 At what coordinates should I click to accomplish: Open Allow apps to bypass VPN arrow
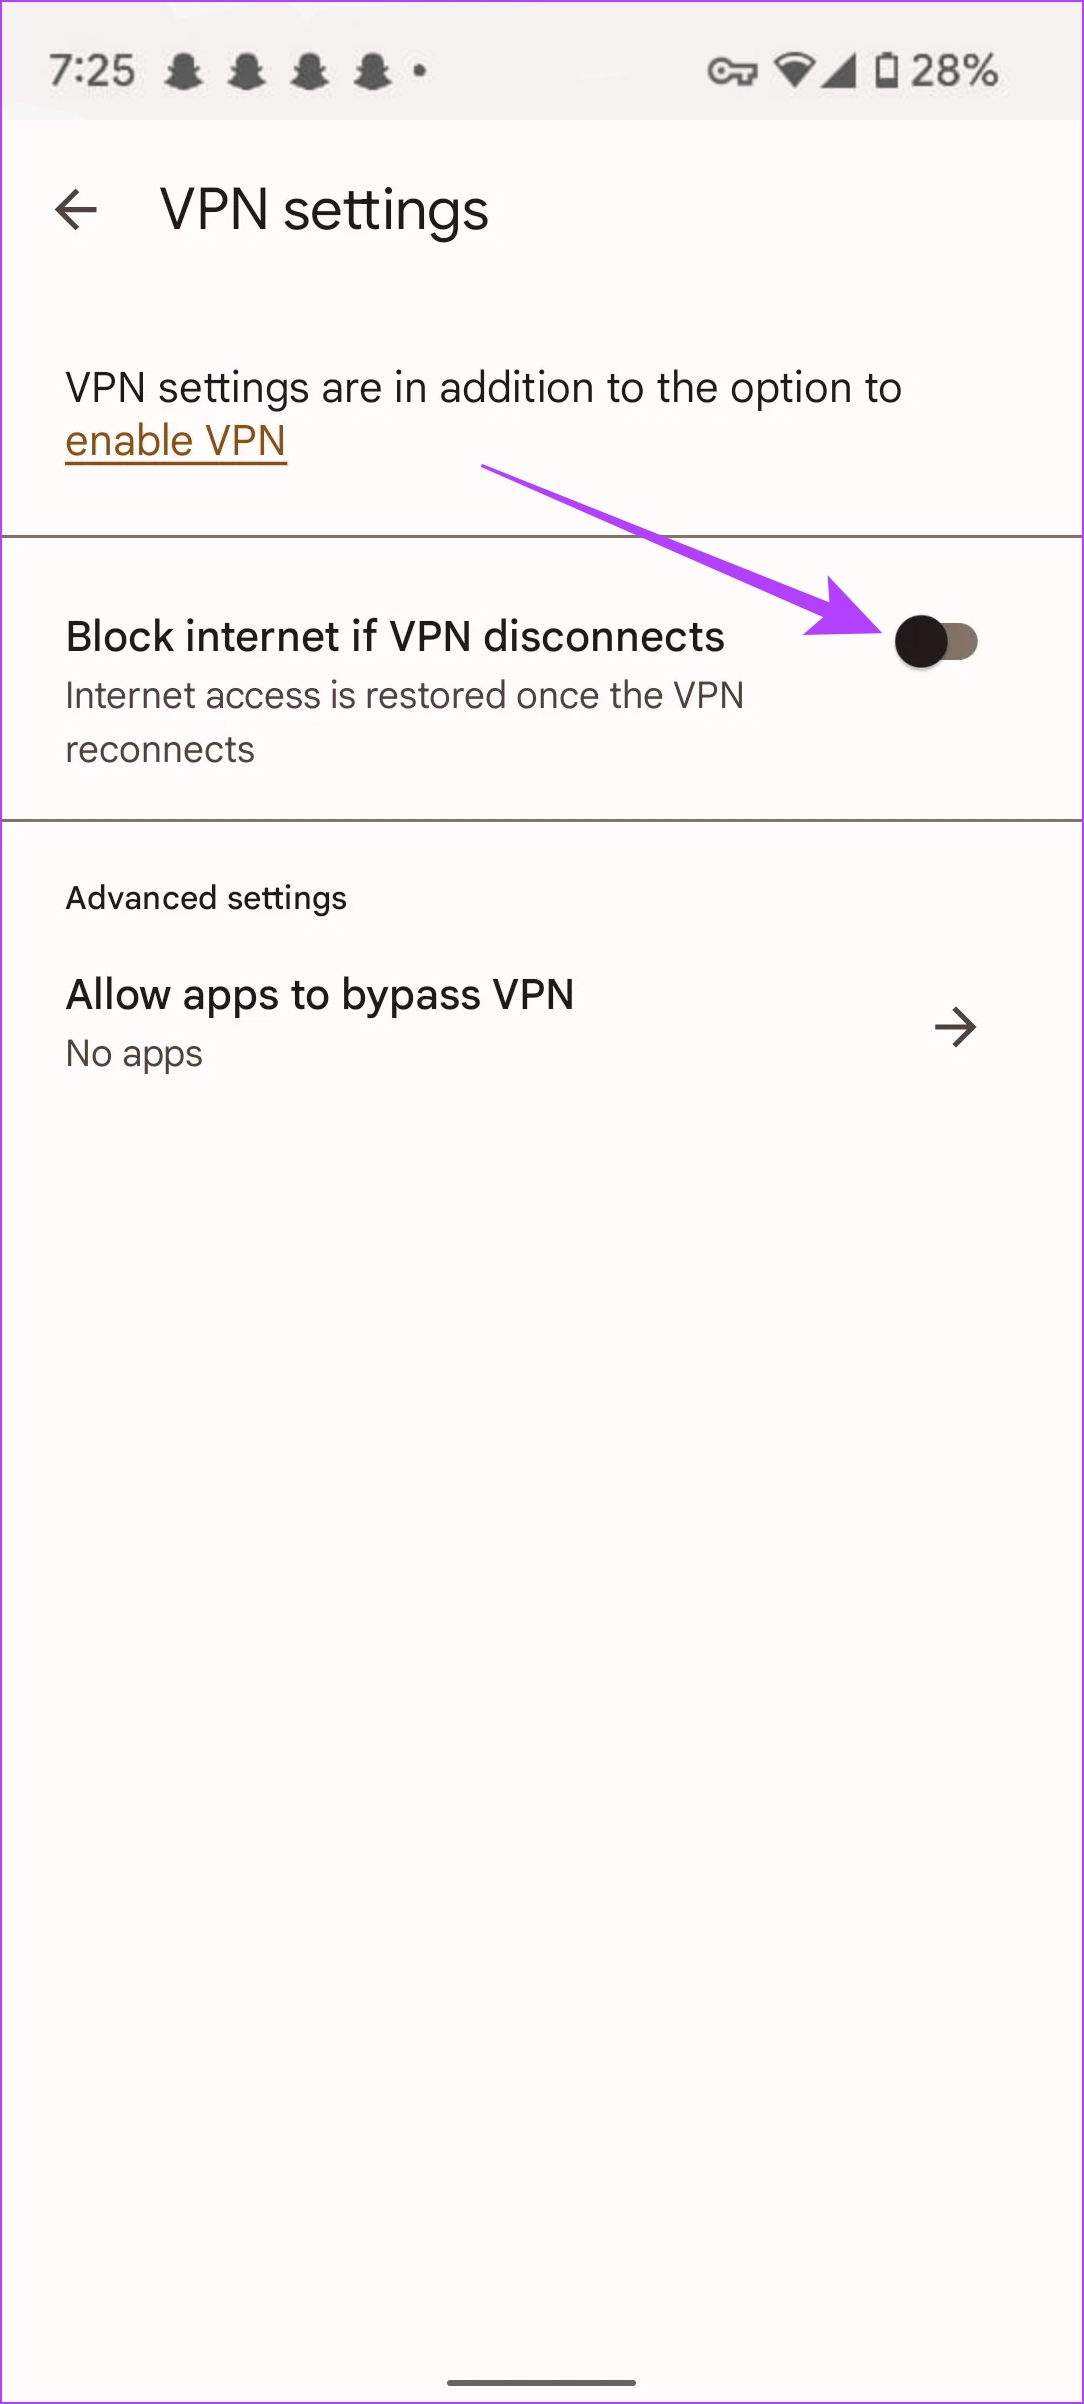tap(955, 1027)
